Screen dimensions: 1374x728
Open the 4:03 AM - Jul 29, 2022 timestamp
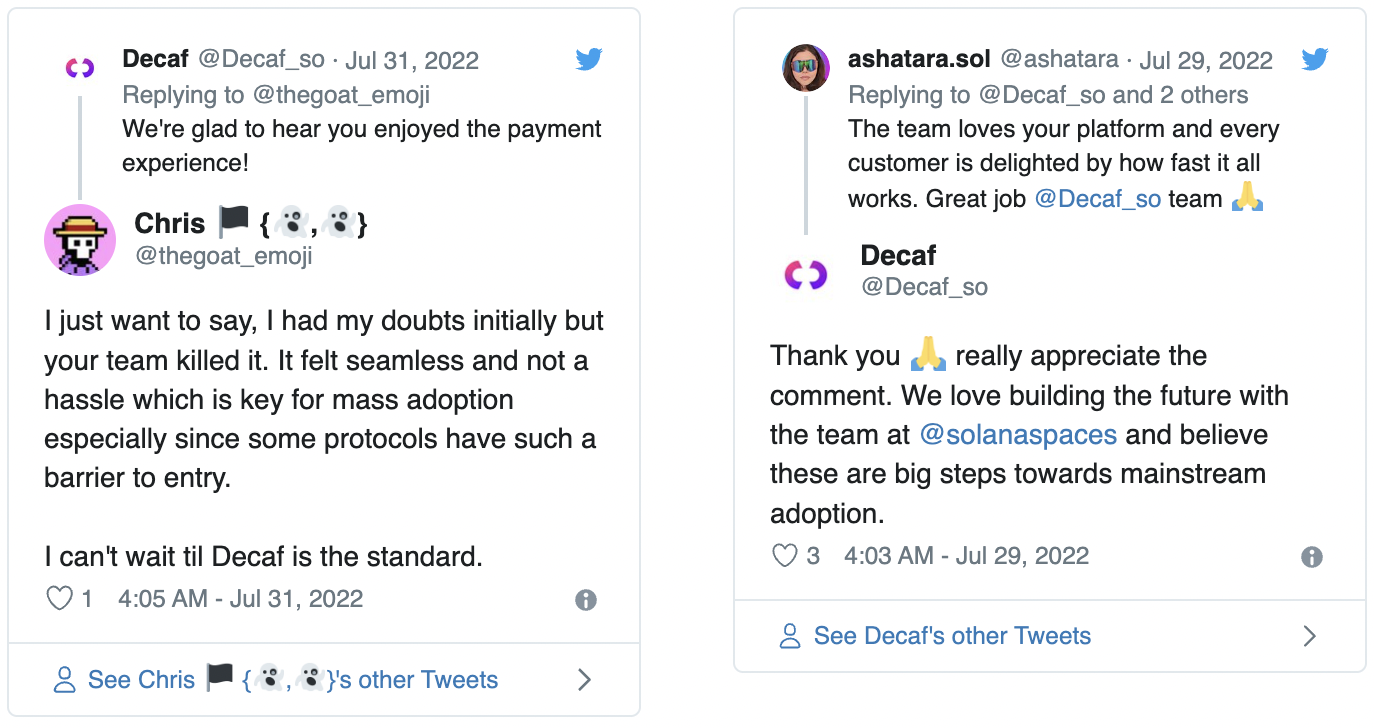pyautogui.click(x=966, y=556)
